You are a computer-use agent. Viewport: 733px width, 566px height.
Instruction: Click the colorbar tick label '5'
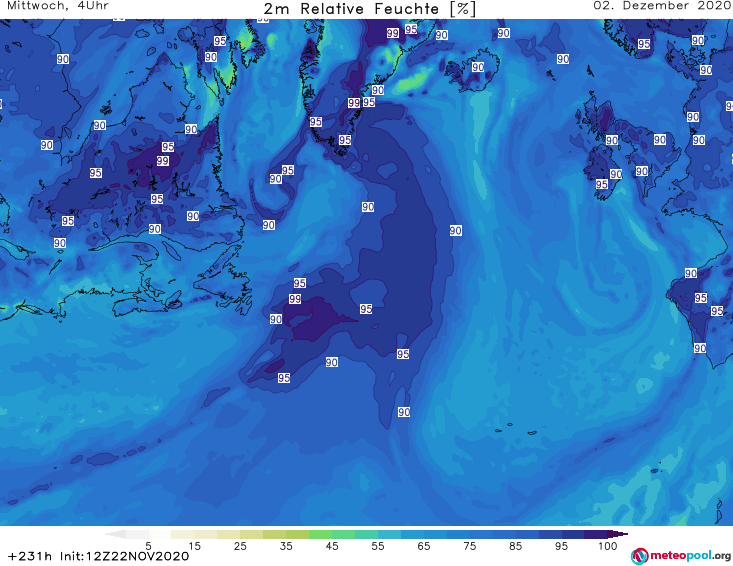(x=148, y=546)
